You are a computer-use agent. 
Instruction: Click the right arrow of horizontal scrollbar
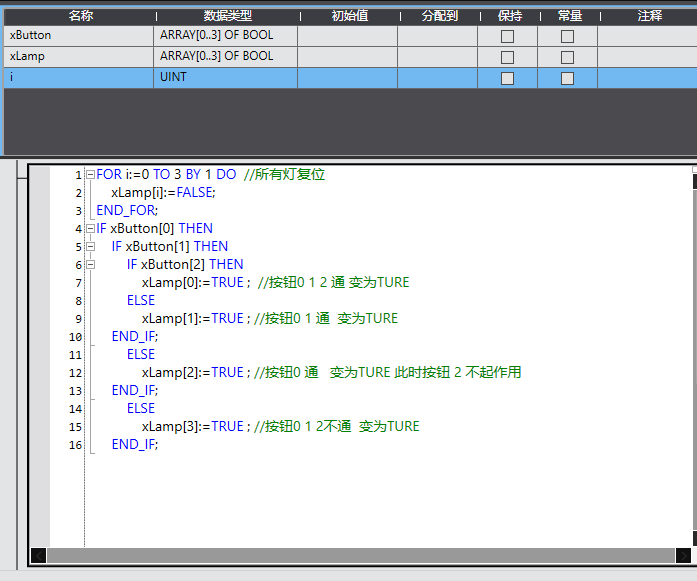[683, 555]
